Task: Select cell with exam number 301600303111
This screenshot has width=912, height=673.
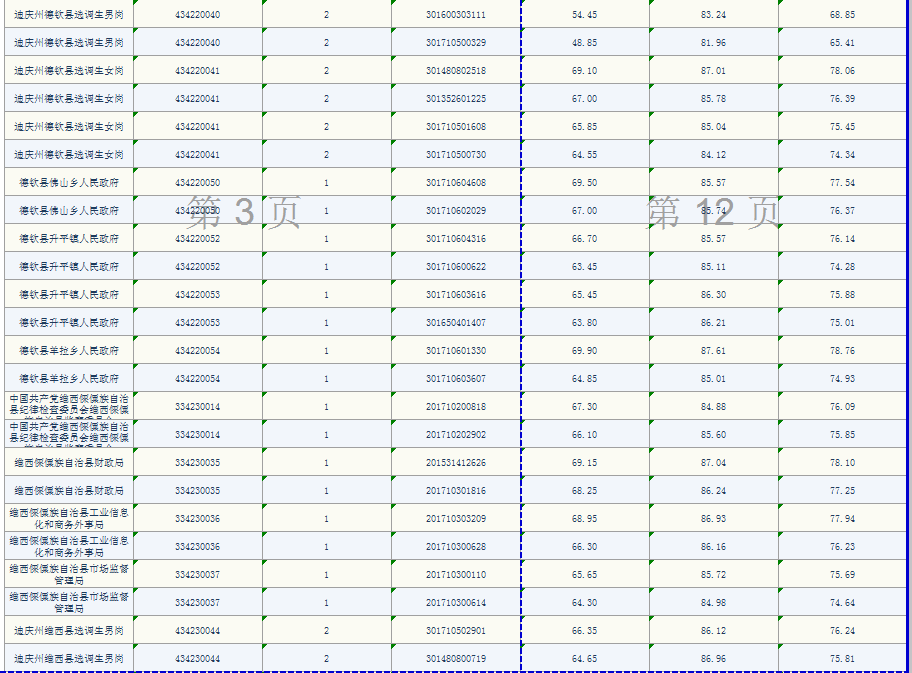Action: click(456, 15)
